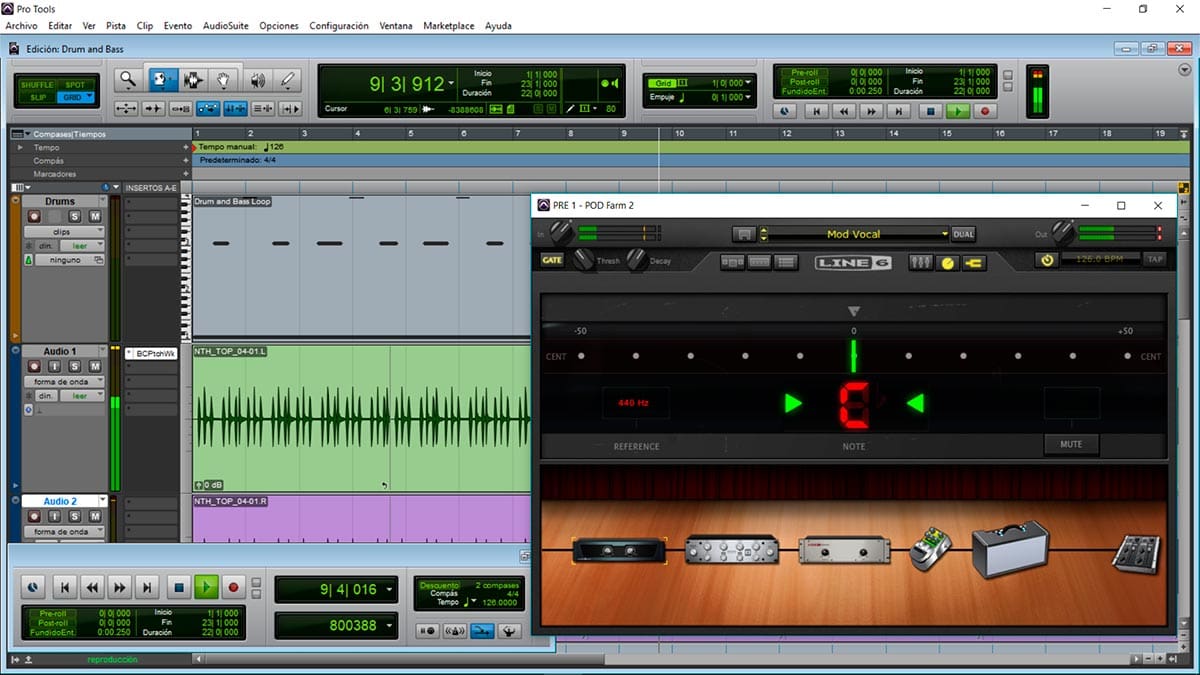Click the Stop button in floating transport
This screenshot has width=1200, height=675.
pos(179,588)
